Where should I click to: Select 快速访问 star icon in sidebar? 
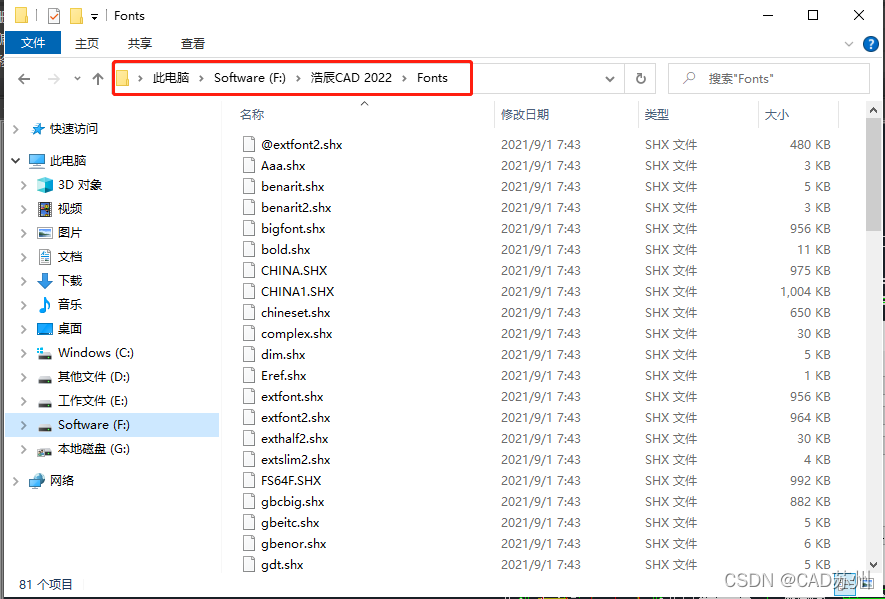(x=37, y=129)
